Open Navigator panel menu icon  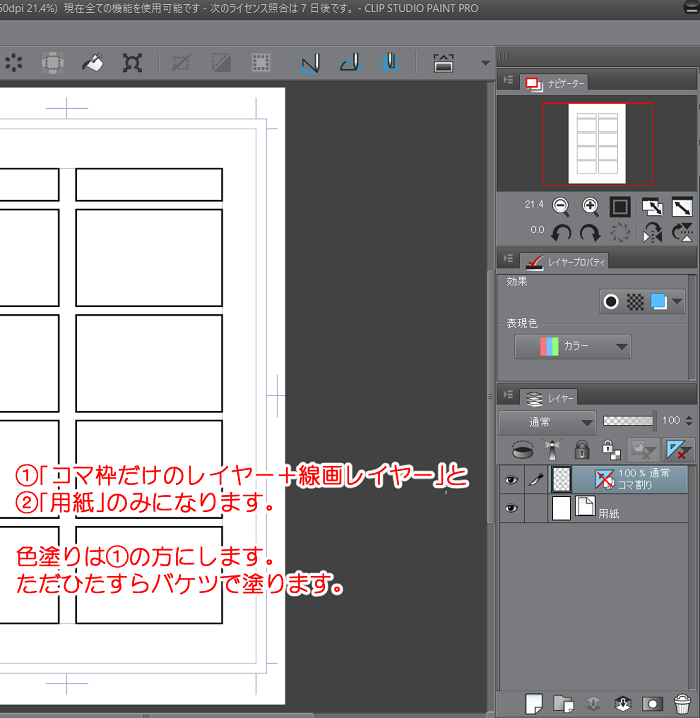pos(508,80)
